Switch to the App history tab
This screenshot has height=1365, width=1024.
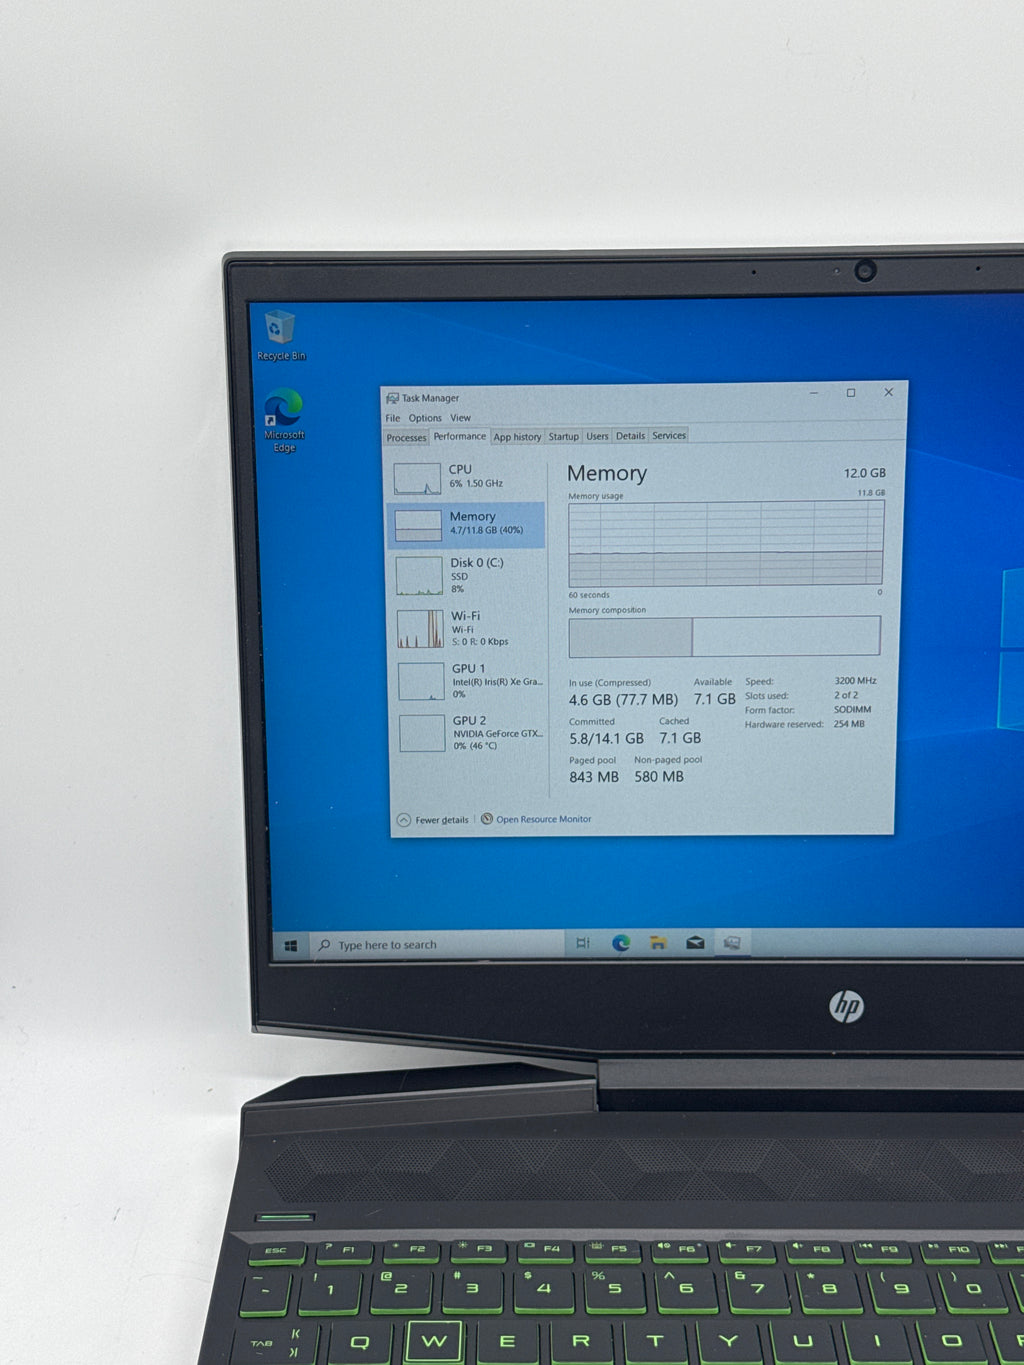pos(517,437)
